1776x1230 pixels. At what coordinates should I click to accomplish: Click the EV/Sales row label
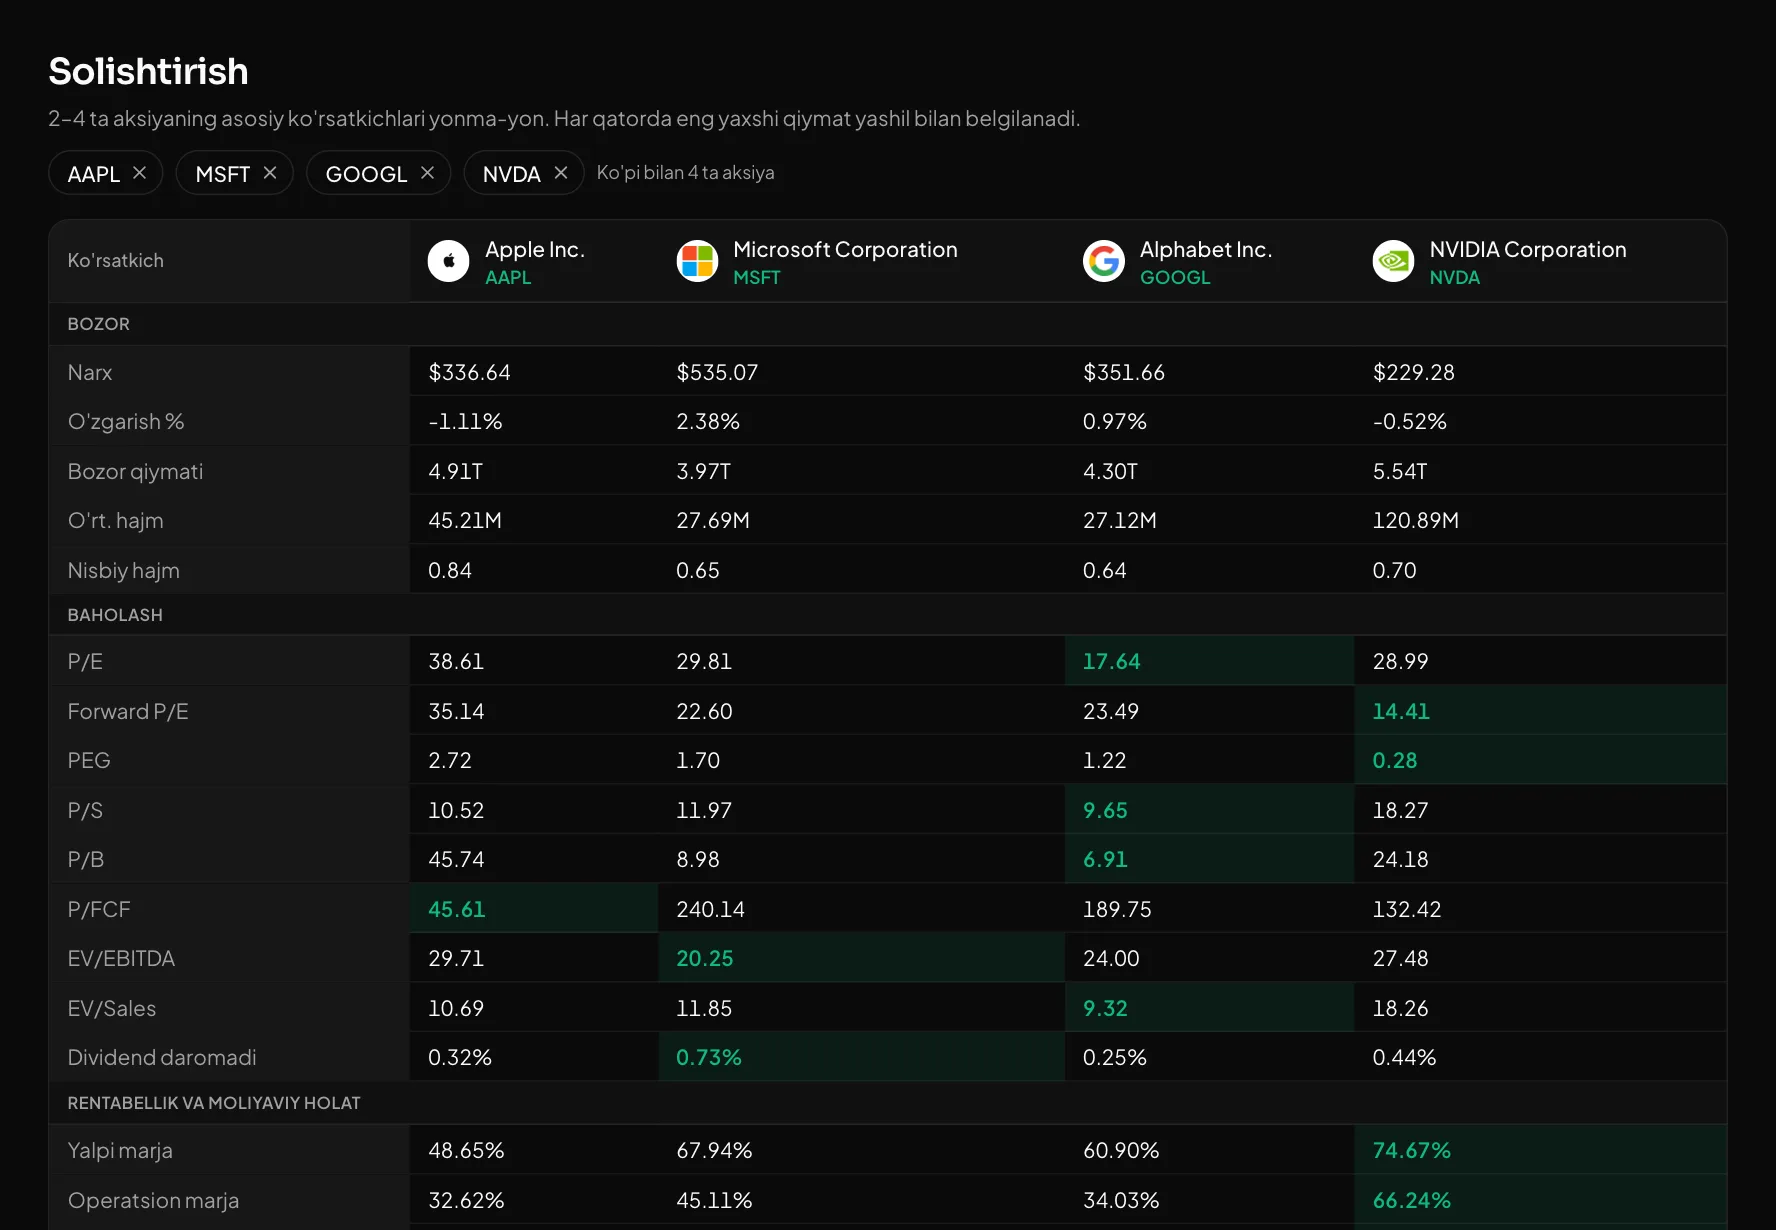click(112, 1008)
